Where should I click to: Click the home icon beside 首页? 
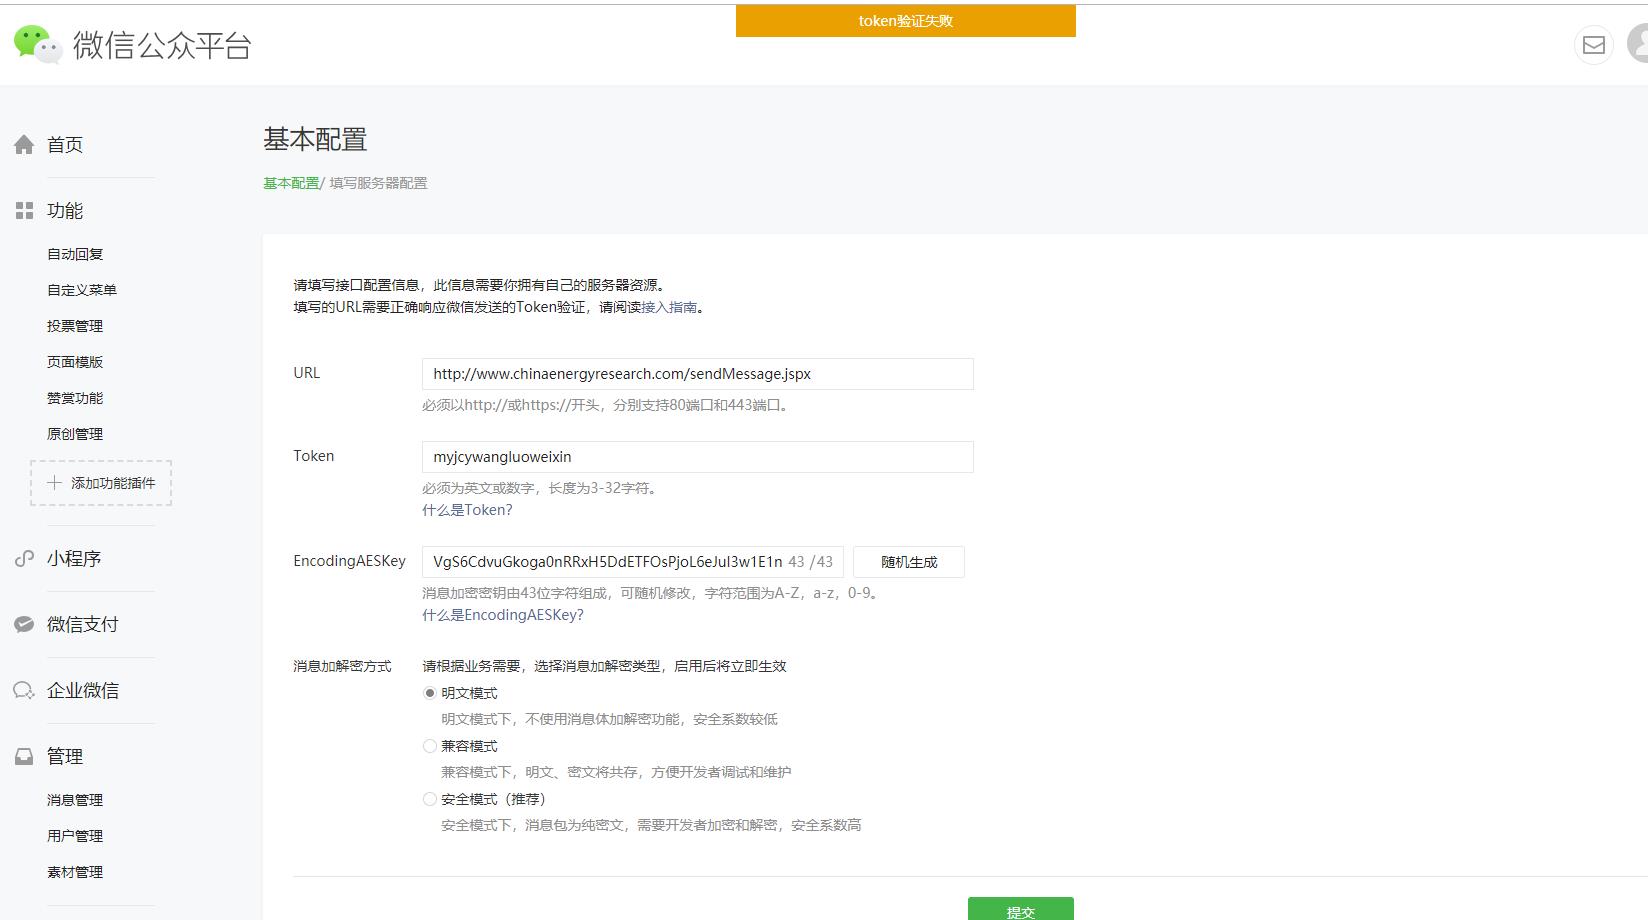click(24, 145)
